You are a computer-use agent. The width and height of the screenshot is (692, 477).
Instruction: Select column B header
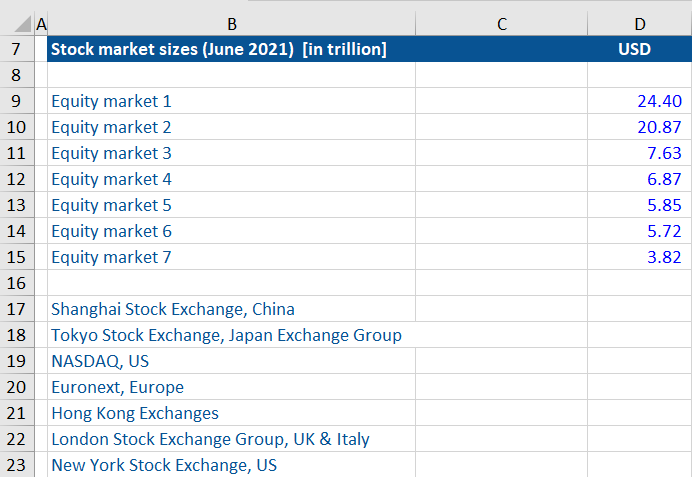point(231,24)
